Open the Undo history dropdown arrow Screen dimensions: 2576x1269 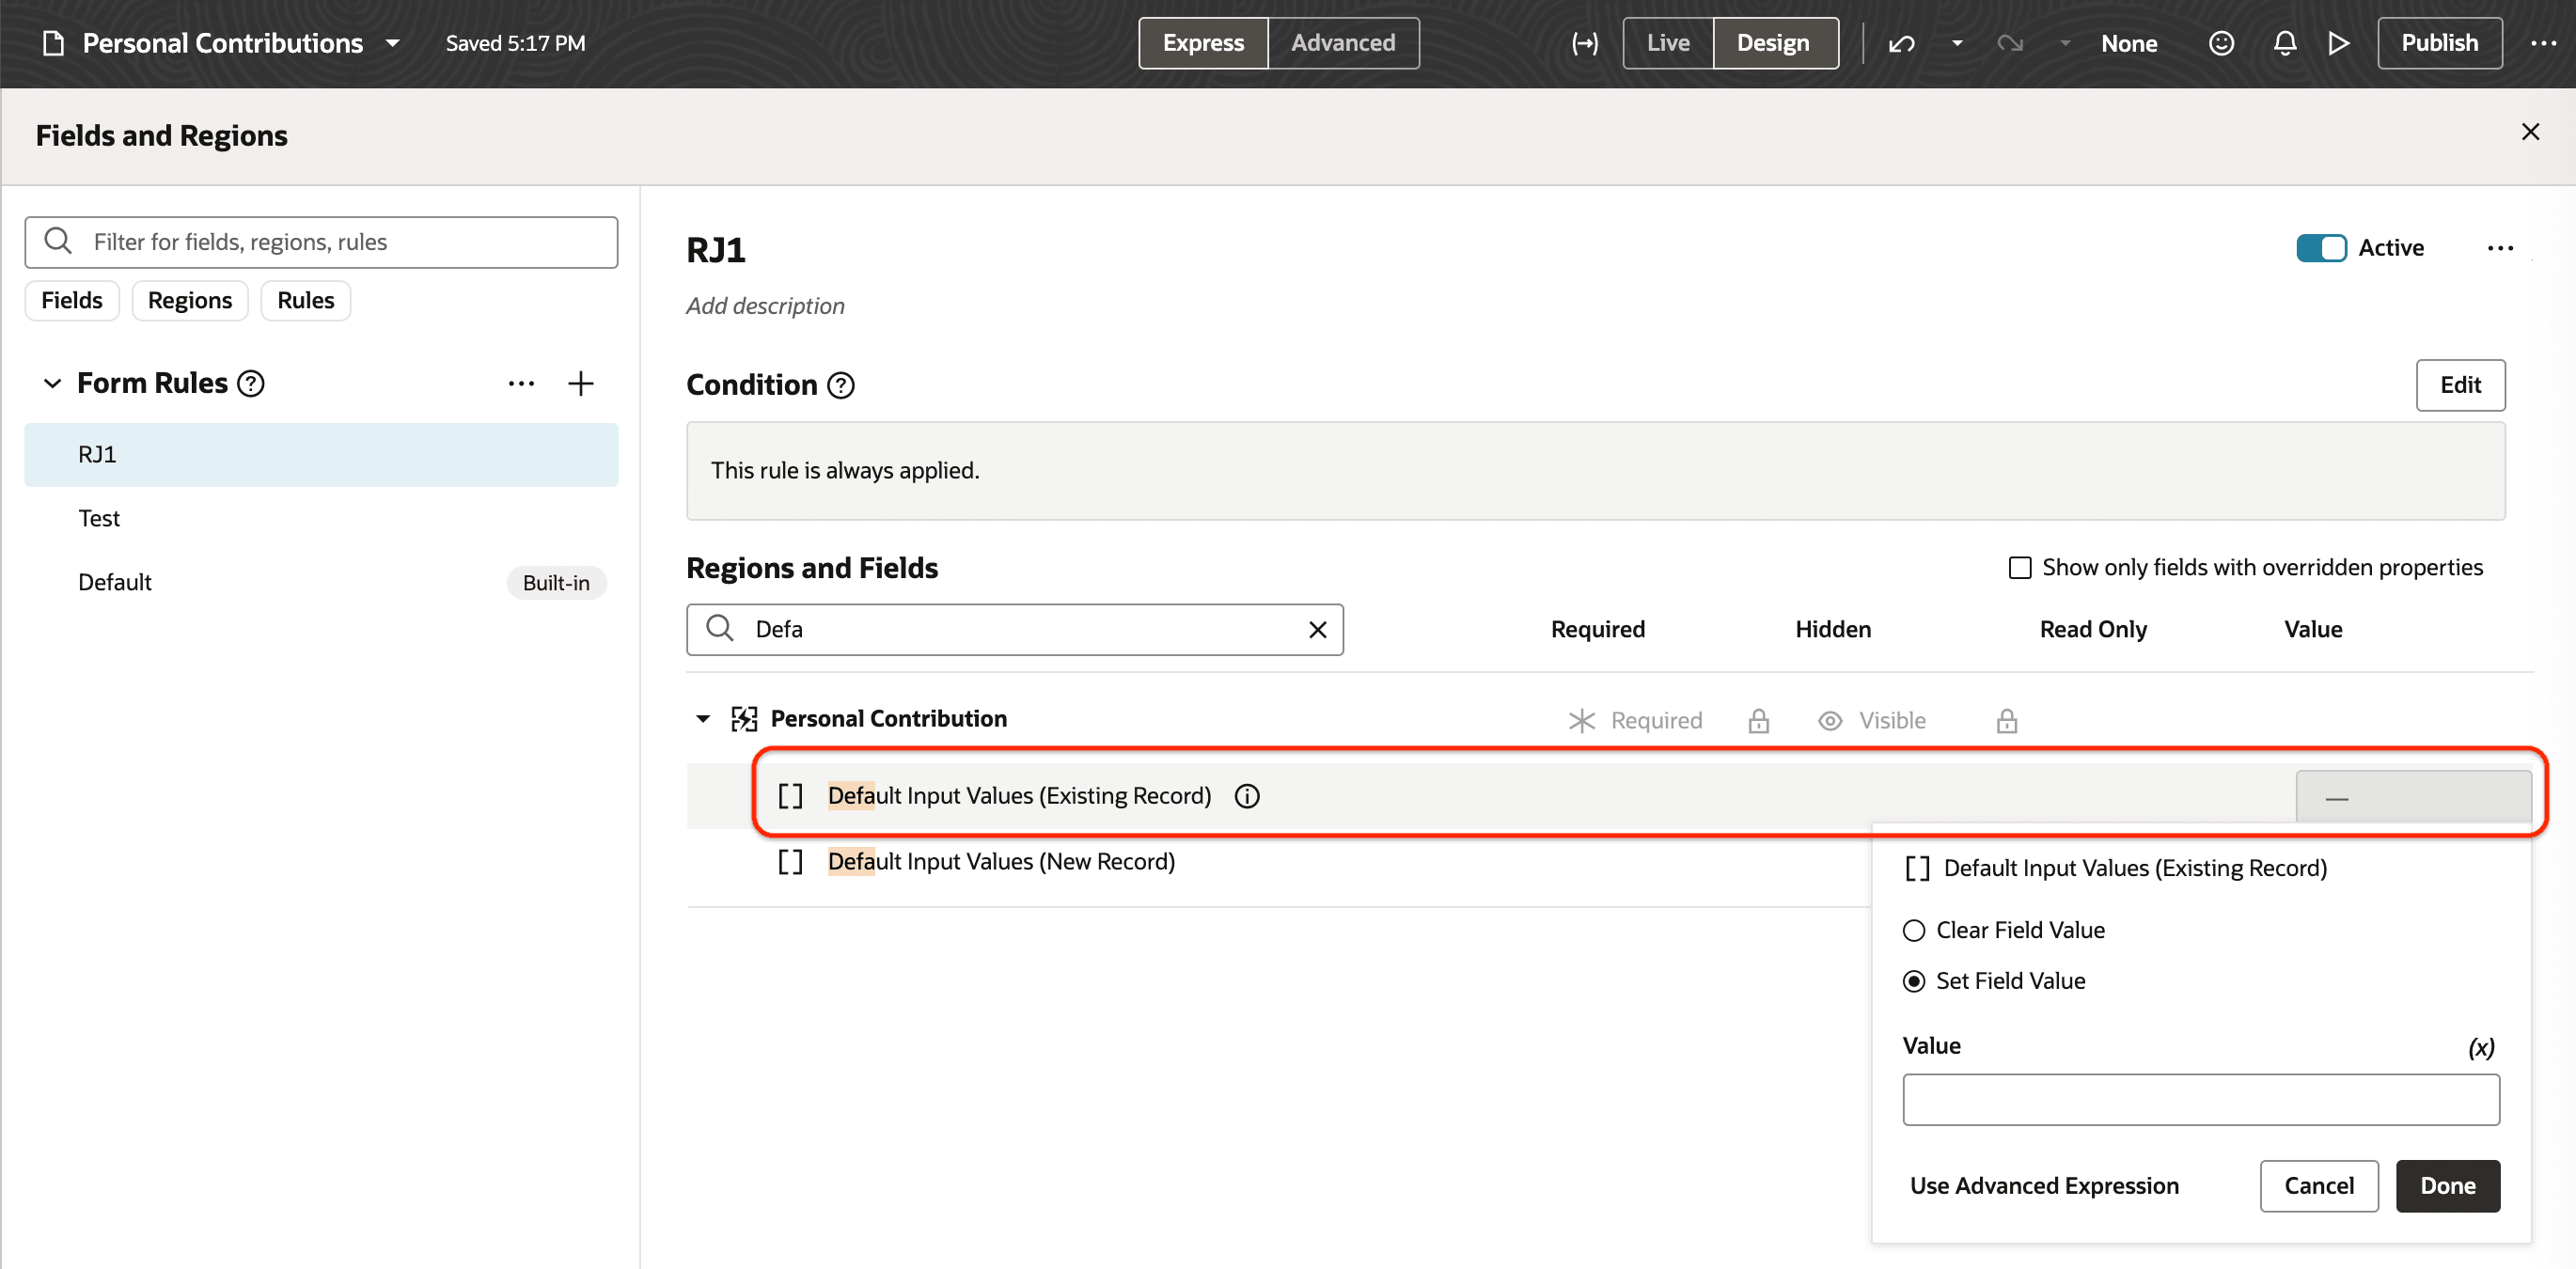1957,43
